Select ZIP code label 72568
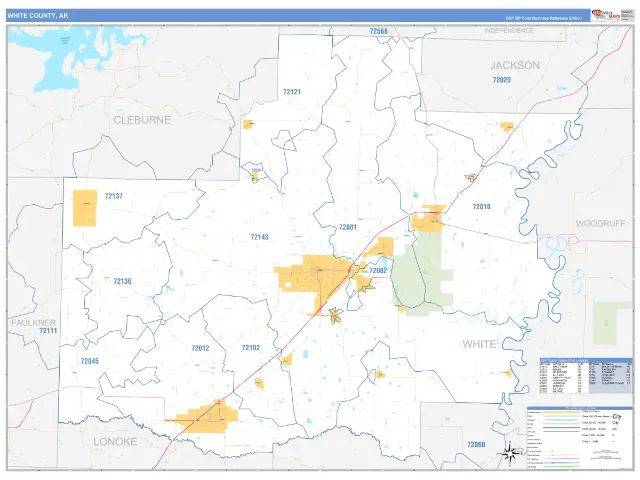 378,31
